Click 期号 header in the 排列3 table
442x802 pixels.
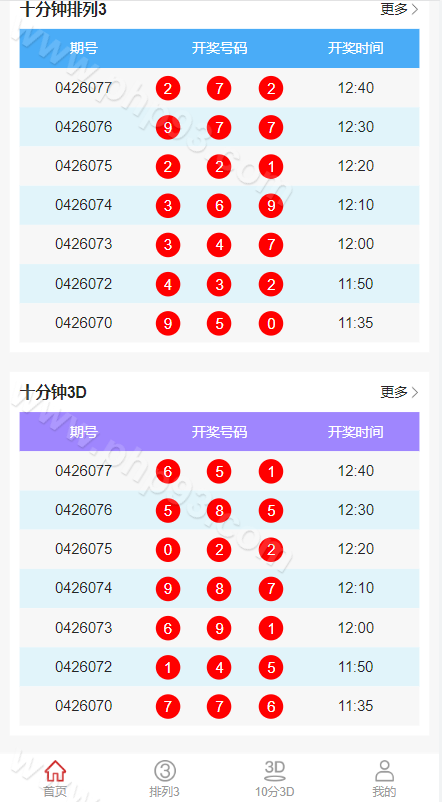[x=83, y=49]
